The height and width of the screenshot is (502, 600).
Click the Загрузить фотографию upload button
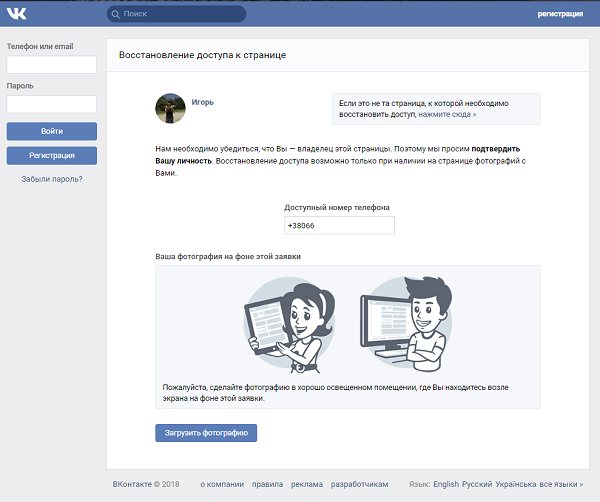206,433
